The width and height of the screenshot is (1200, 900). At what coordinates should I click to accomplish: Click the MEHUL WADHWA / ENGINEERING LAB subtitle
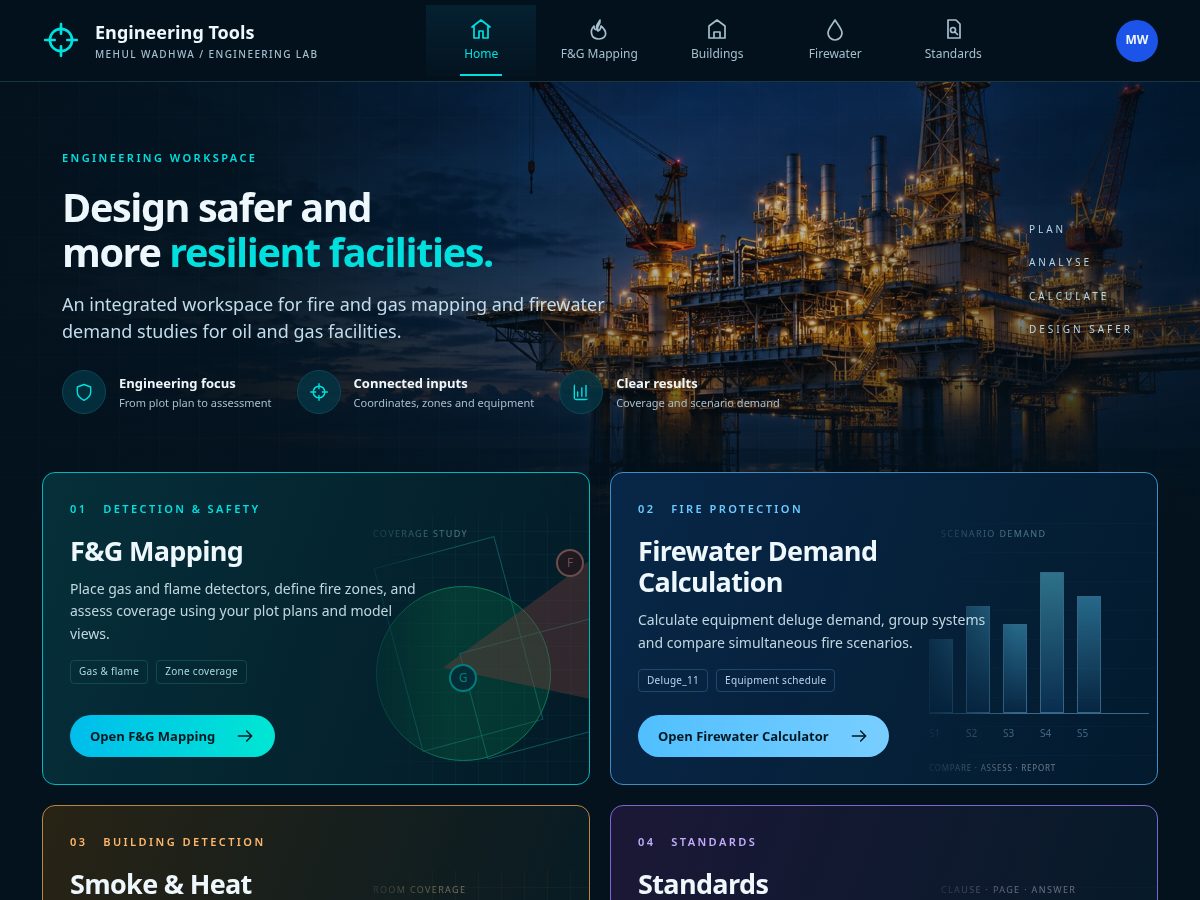206,54
